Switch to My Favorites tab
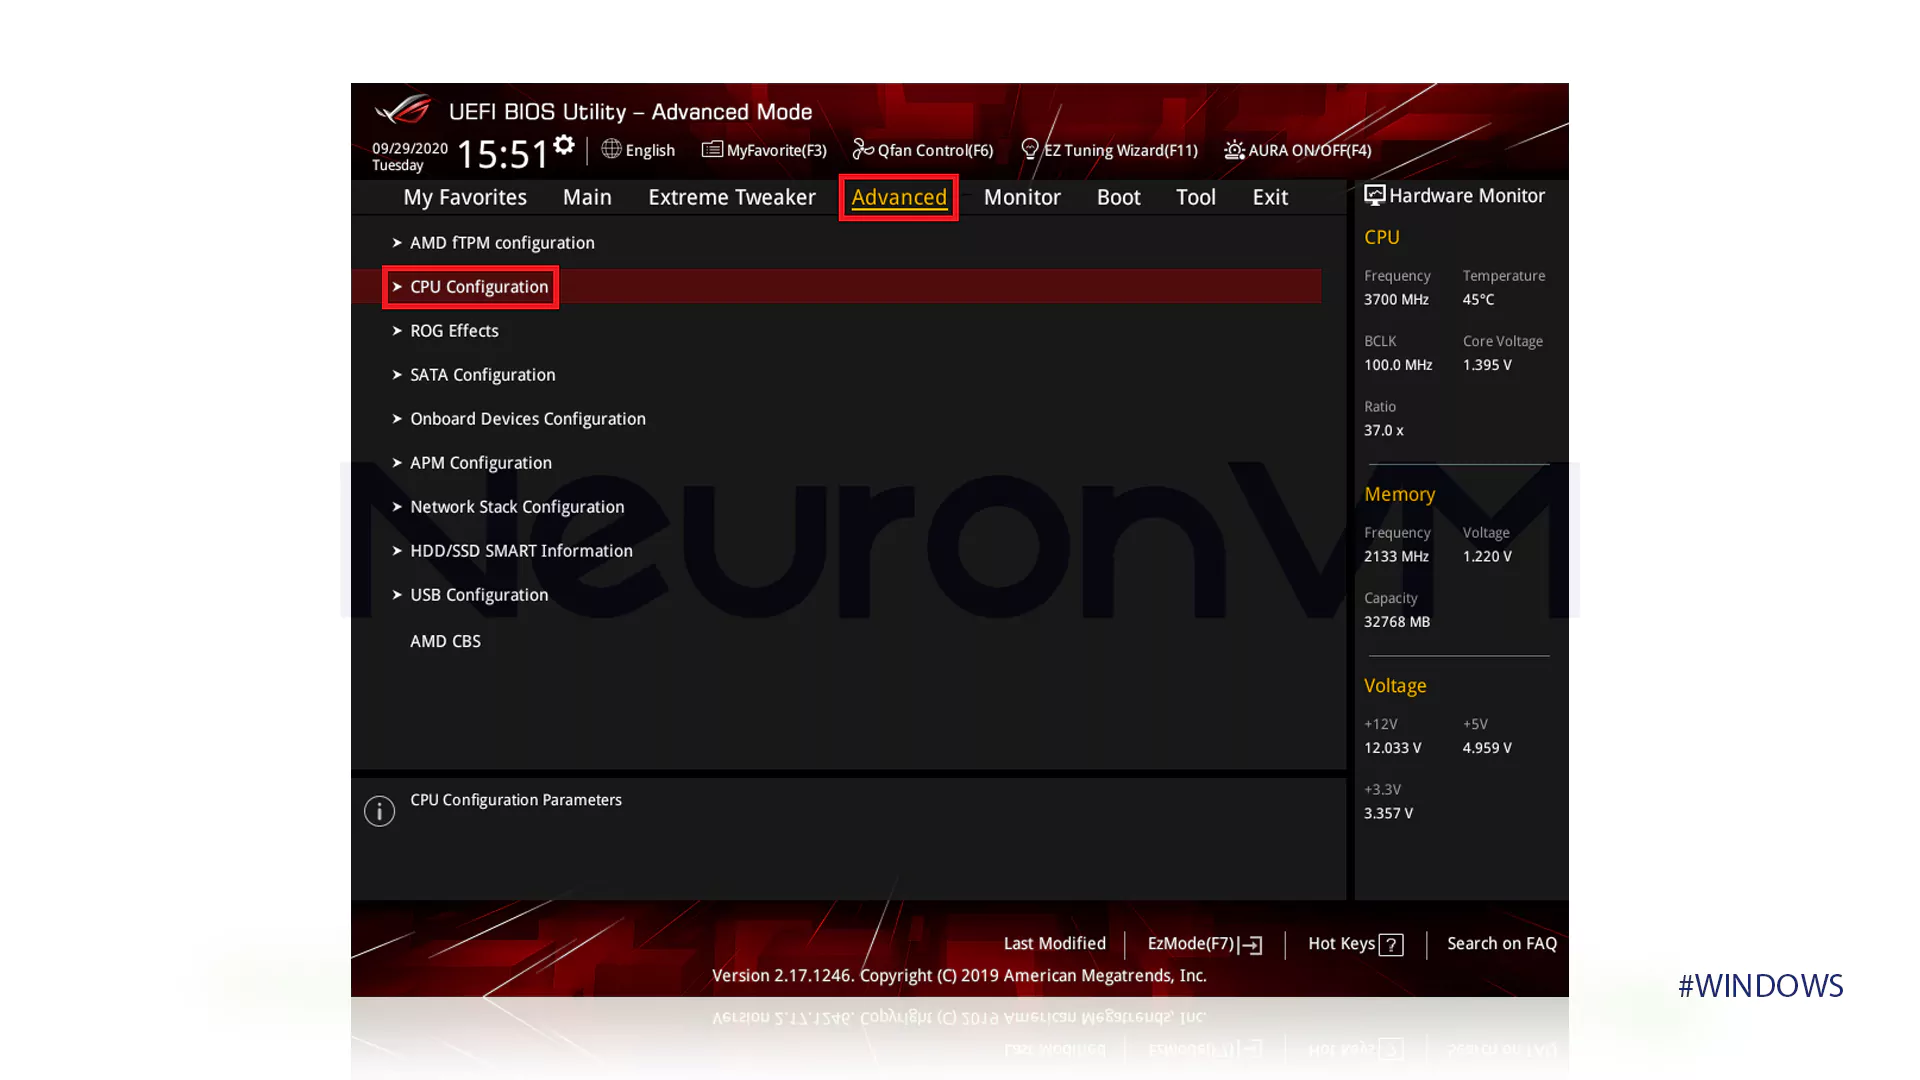Screen dimensions: 1920x1080 click(465, 197)
